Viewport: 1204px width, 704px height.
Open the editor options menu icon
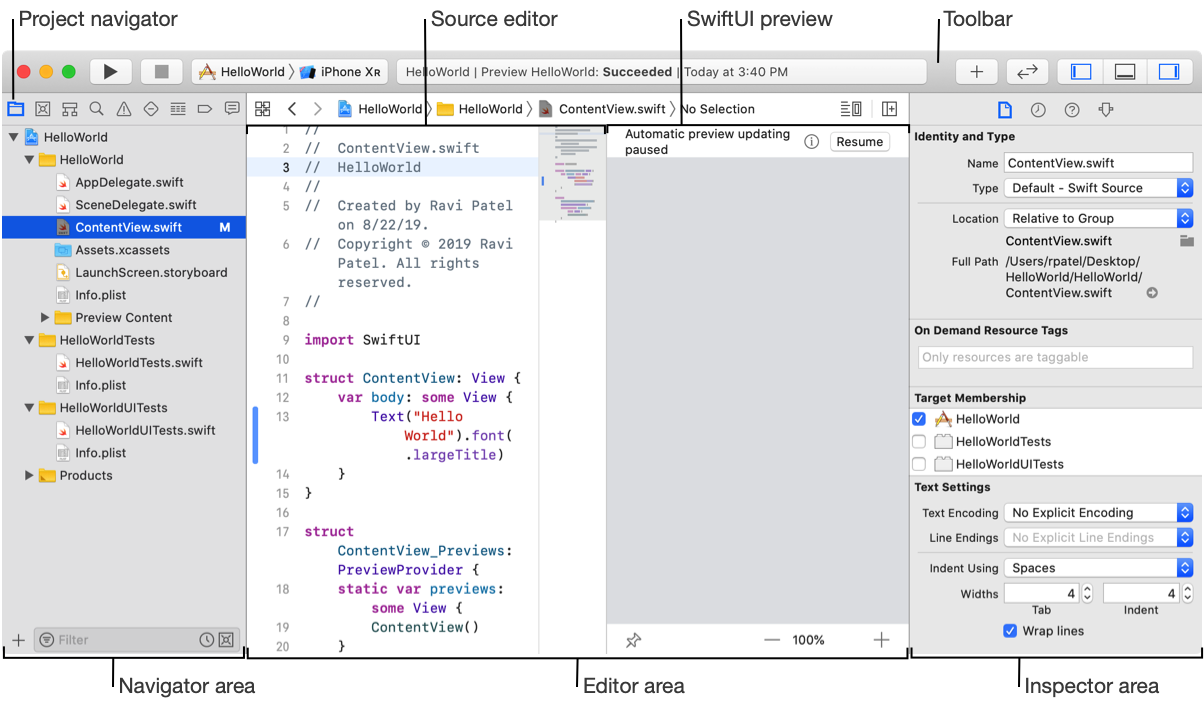[851, 109]
